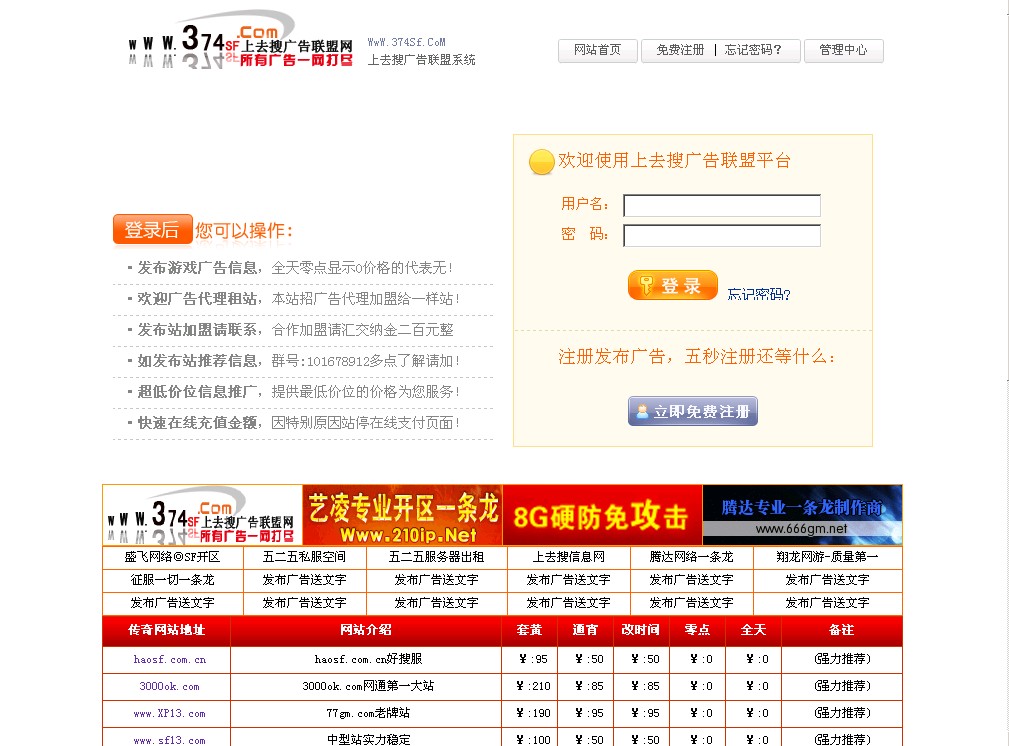Click the 五二五私服空间 grid link
This screenshot has width=1009, height=746.
pos(304,557)
